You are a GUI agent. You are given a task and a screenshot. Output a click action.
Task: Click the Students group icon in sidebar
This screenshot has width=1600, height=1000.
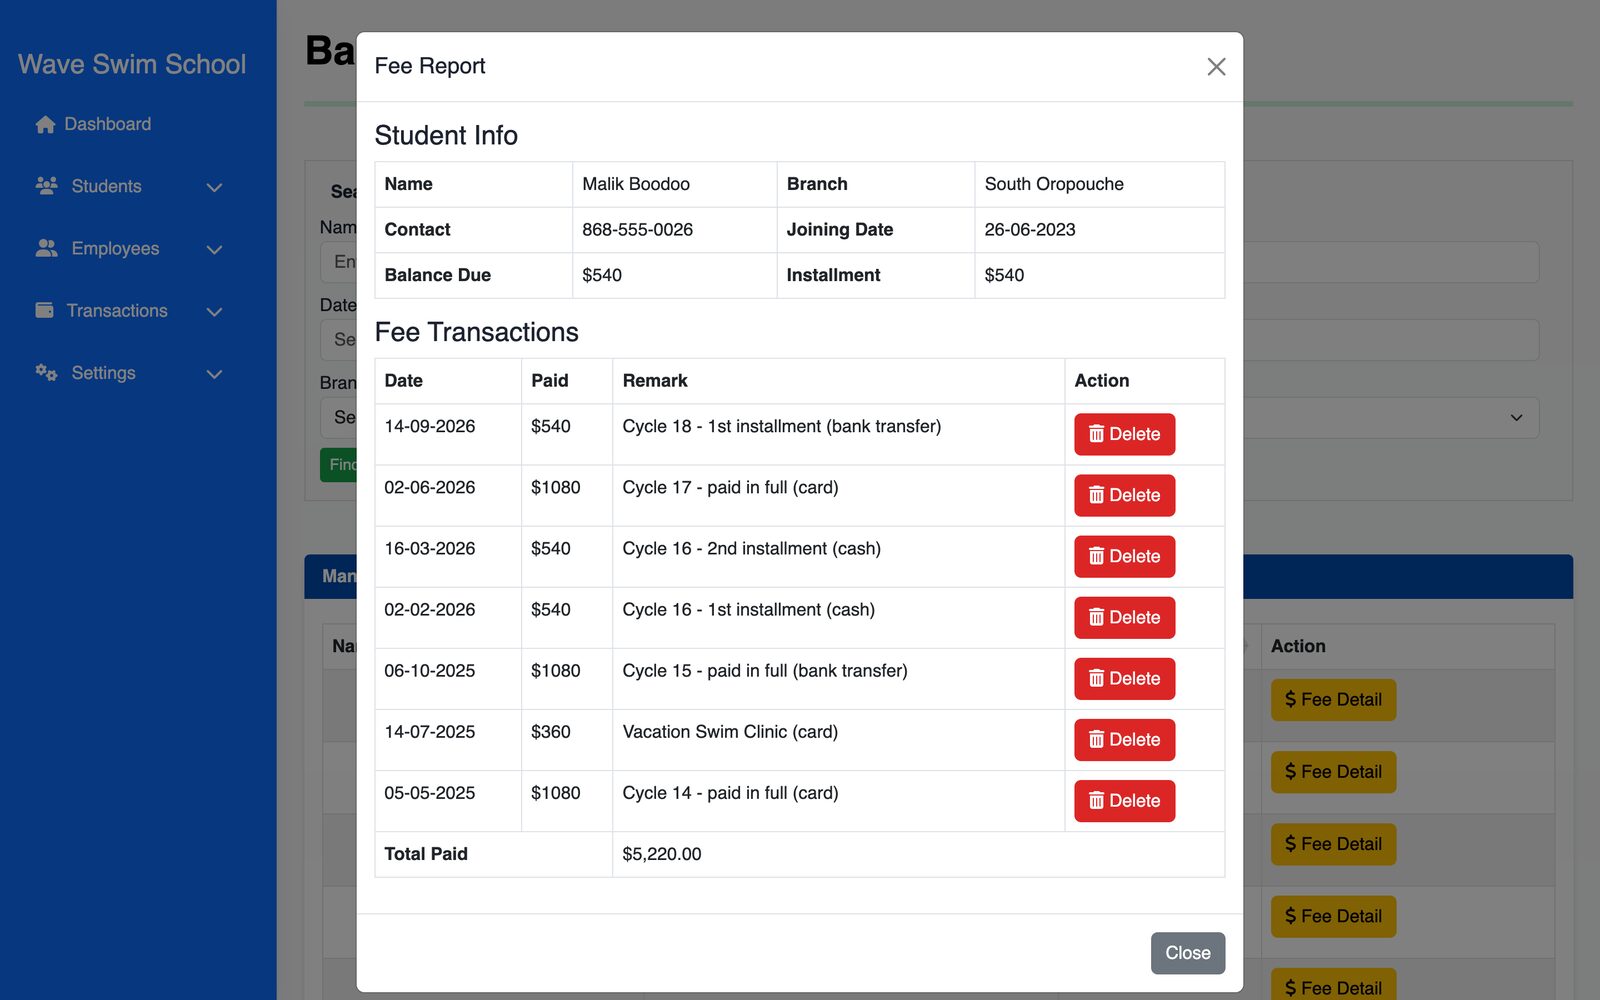pyautogui.click(x=46, y=186)
